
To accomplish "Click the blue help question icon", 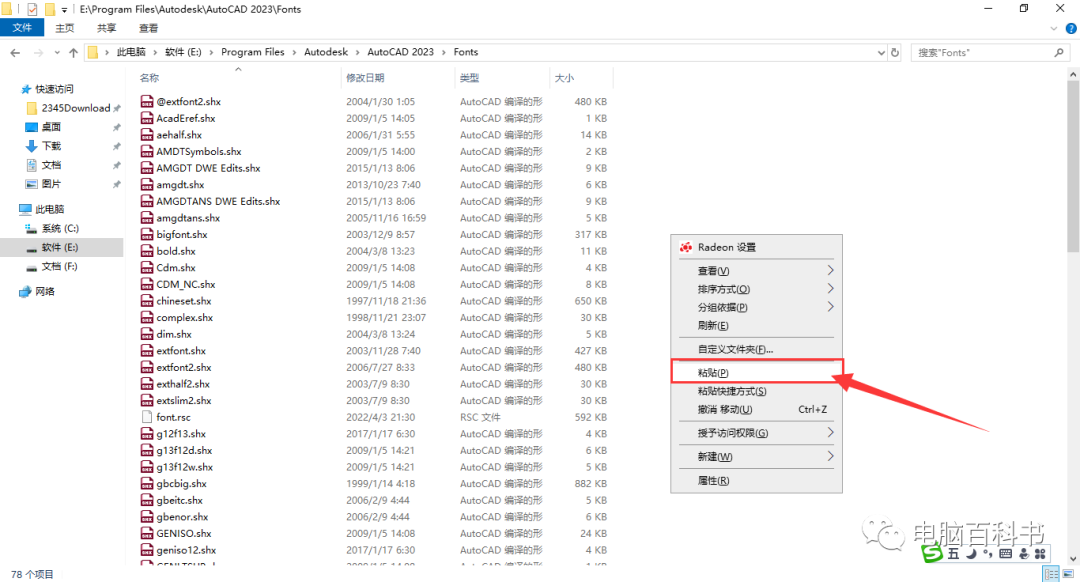I will [1071, 28].
